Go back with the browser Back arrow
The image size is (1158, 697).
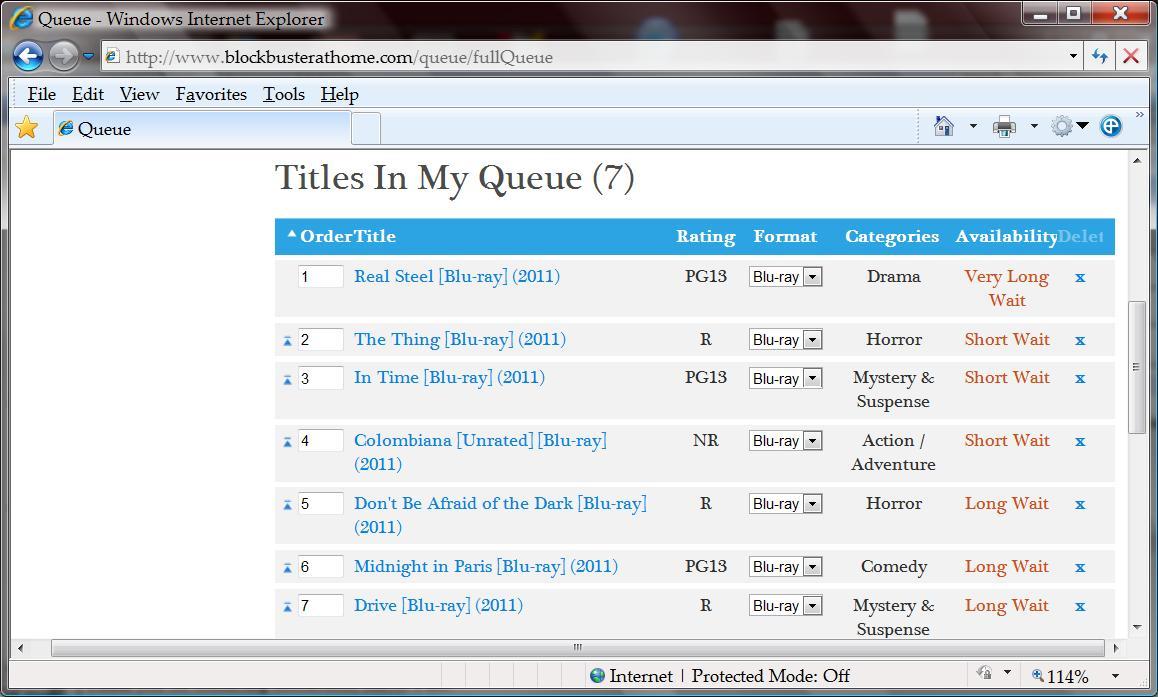[x=28, y=56]
